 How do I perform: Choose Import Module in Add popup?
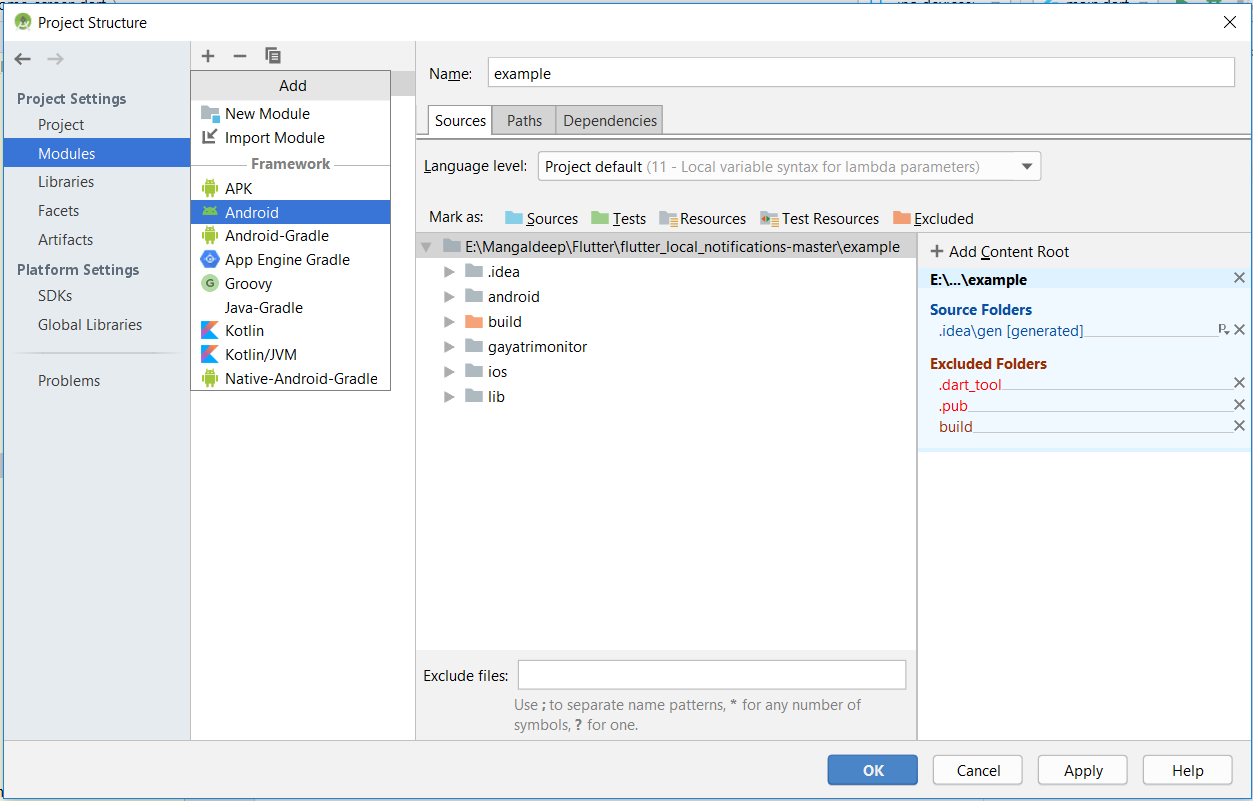[290, 138]
